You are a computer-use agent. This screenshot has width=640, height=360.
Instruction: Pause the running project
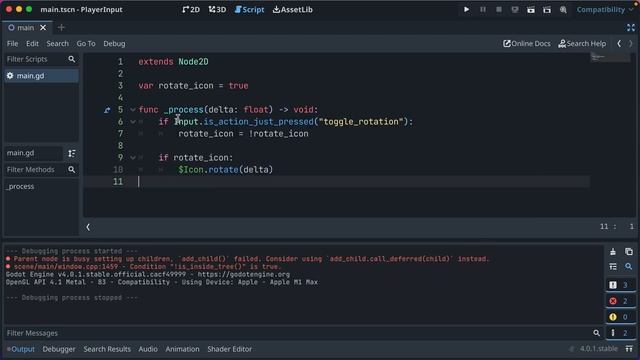coord(483,9)
